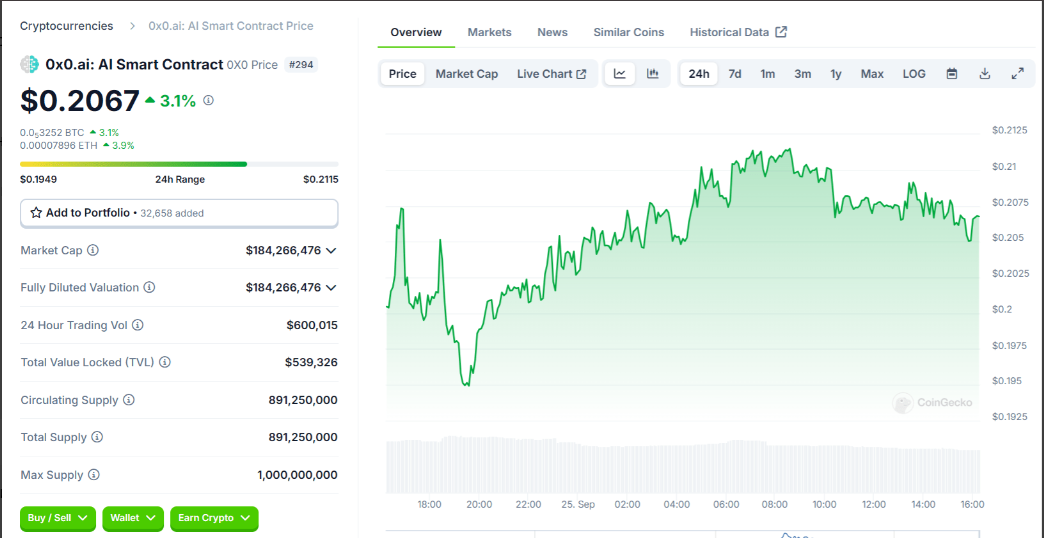
Task: Switch to candlestick chart icon
Action: click(x=652, y=74)
